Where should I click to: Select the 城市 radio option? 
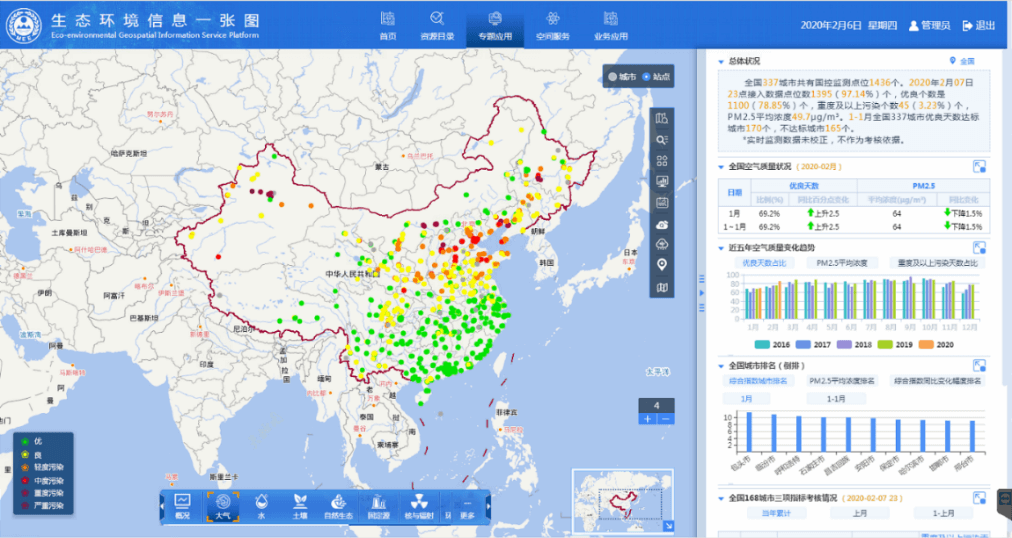pyautogui.click(x=613, y=76)
